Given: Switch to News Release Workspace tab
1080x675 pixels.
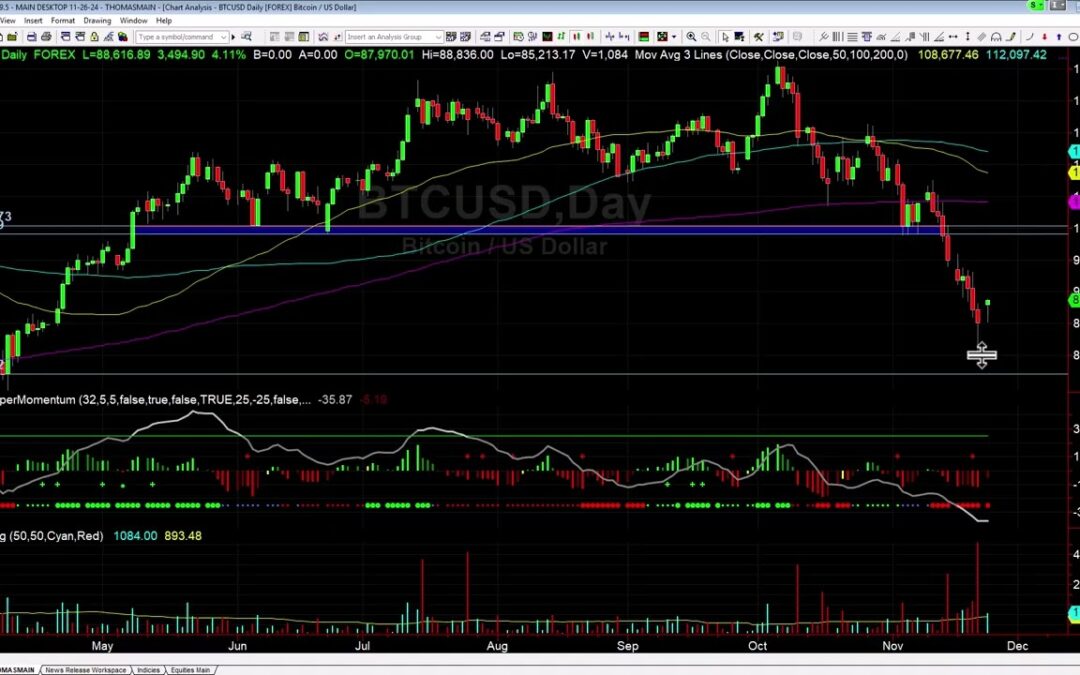Looking at the screenshot, I should coord(85,670).
